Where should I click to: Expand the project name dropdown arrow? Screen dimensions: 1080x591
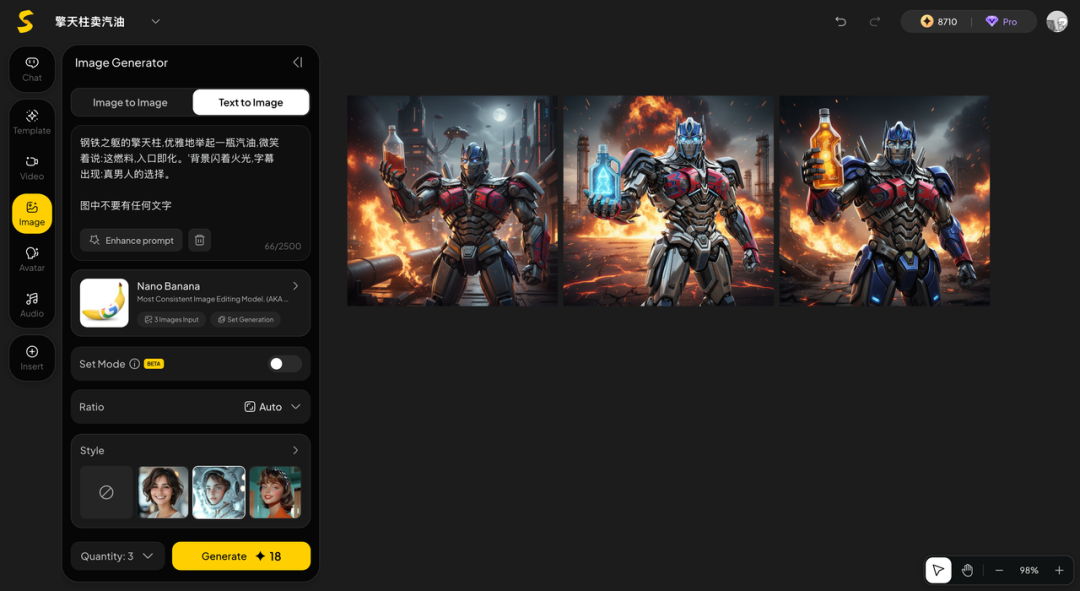(x=155, y=21)
